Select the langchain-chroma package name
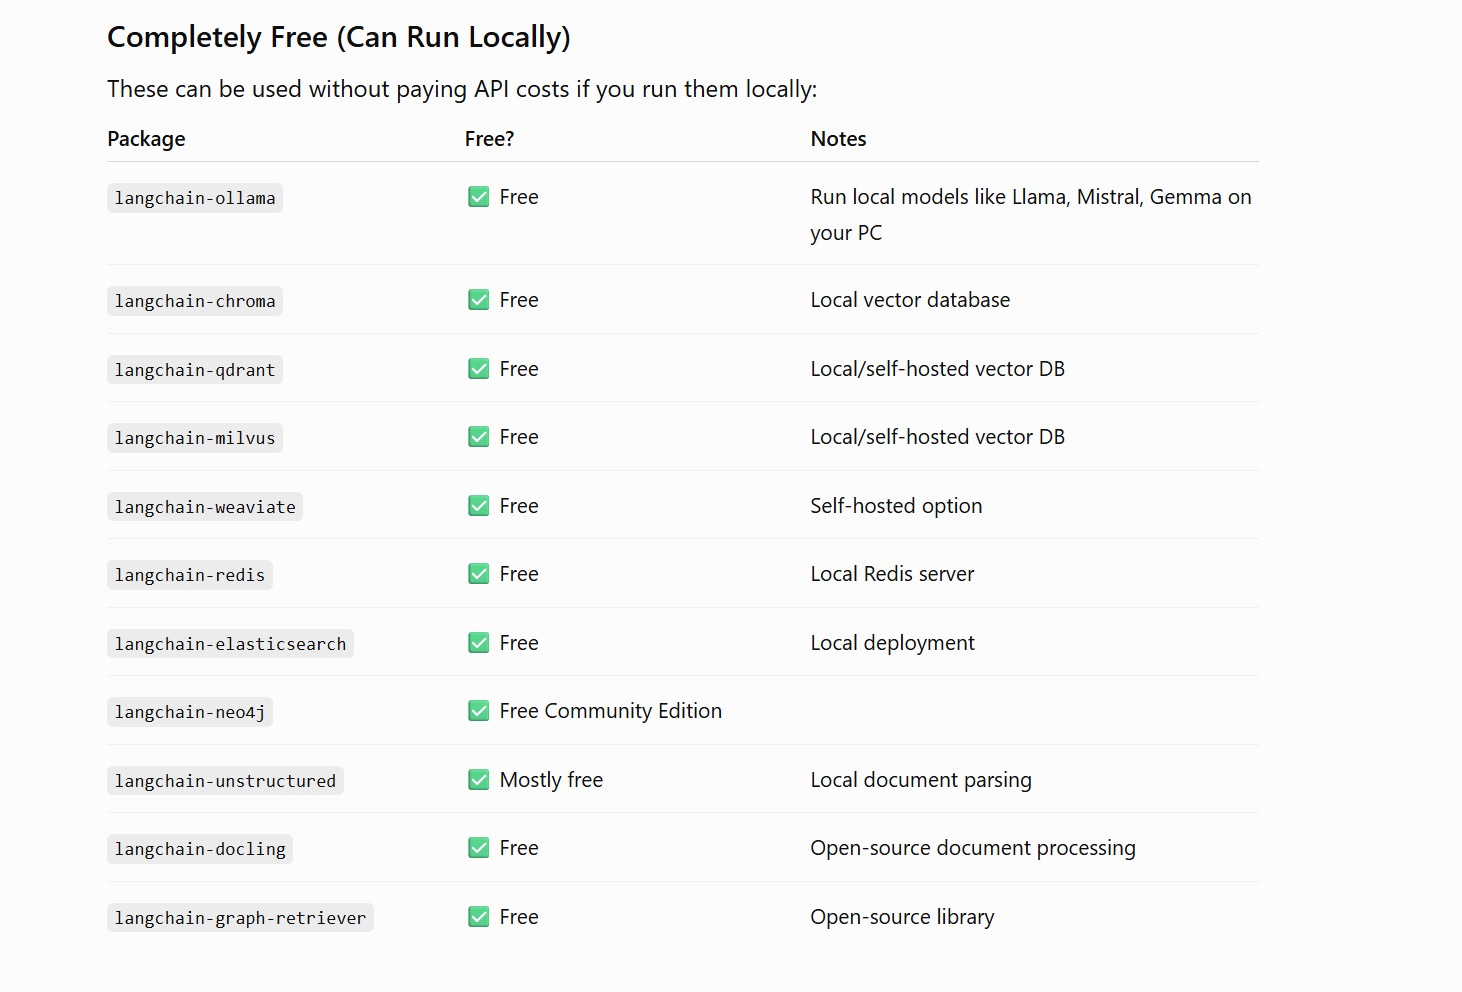The image size is (1462, 992). coord(195,301)
